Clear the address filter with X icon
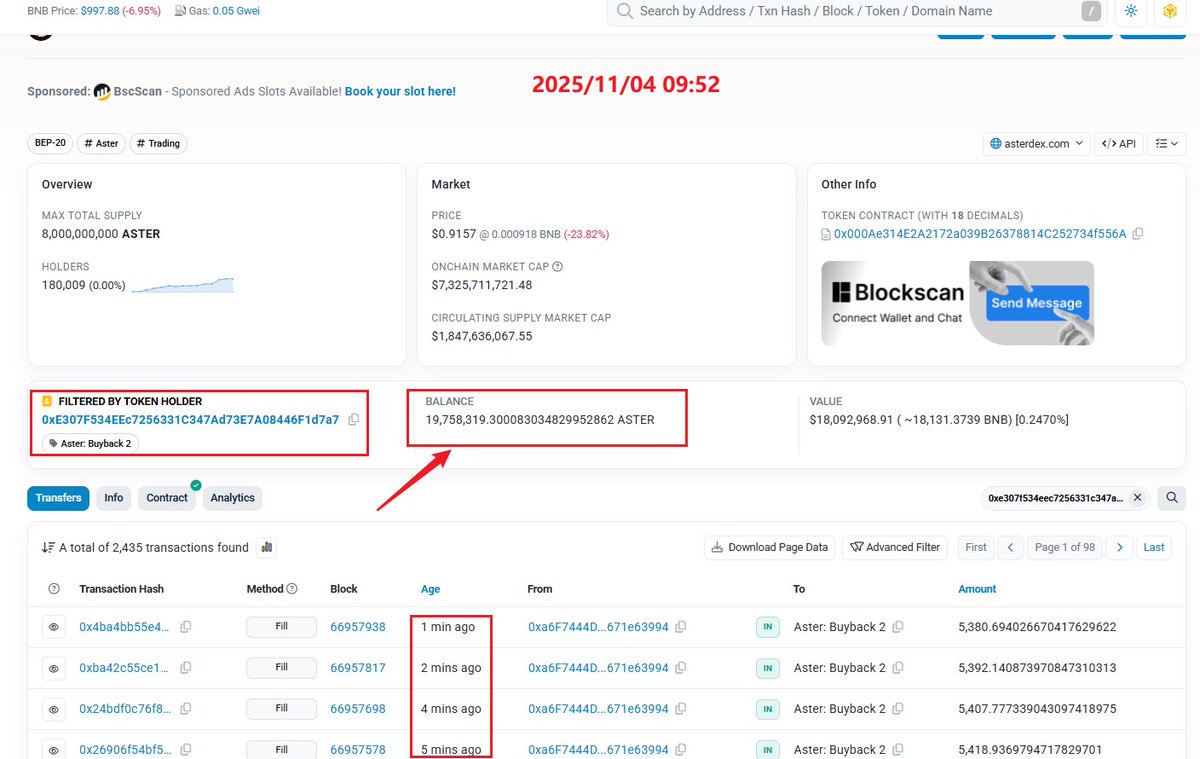Viewport: 1200px width, 759px height. [x=1137, y=497]
